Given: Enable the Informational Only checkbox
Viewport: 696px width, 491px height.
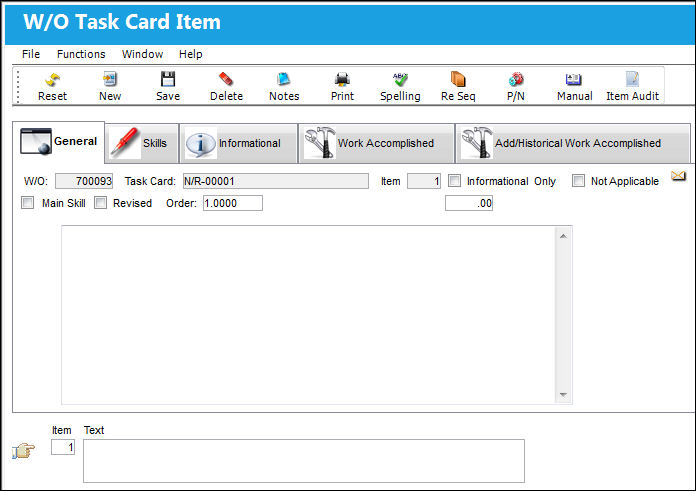Looking at the screenshot, I should (x=454, y=181).
